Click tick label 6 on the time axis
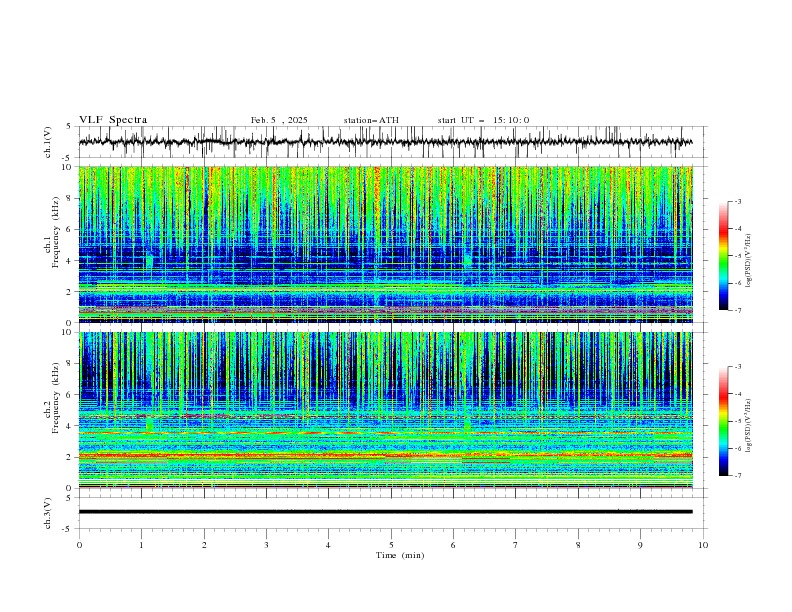The height and width of the screenshot is (612, 792). [453, 545]
